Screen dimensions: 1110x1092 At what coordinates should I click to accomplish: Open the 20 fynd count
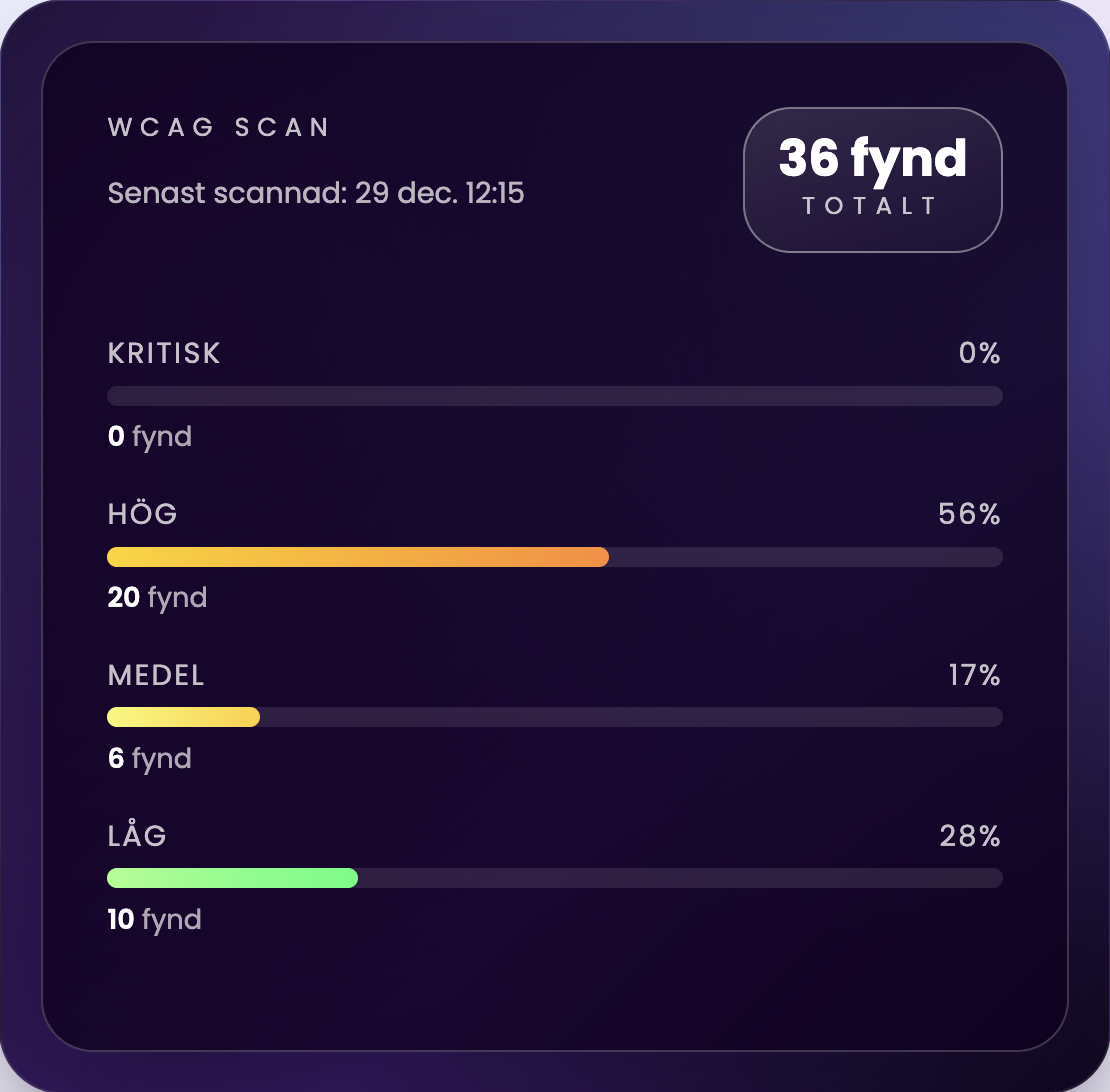tap(157, 598)
